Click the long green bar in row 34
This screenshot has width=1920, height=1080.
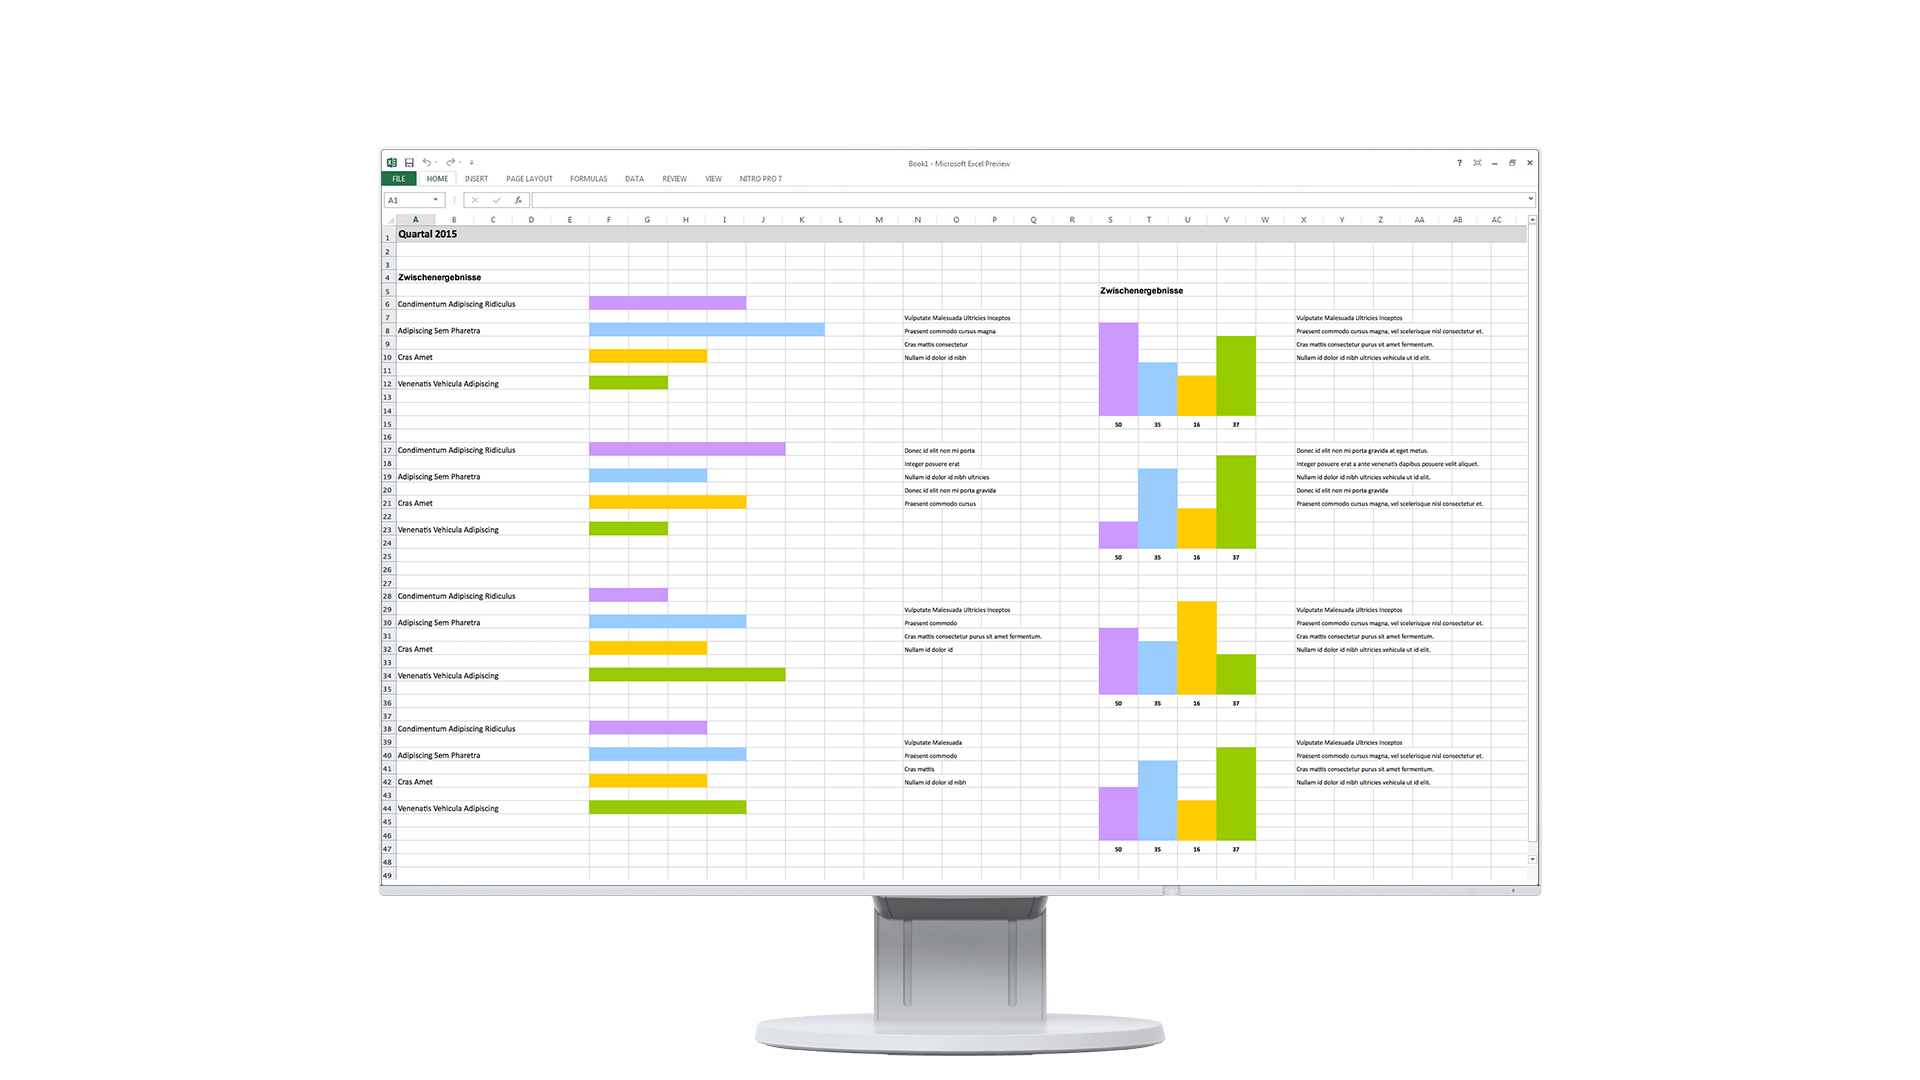688,675
